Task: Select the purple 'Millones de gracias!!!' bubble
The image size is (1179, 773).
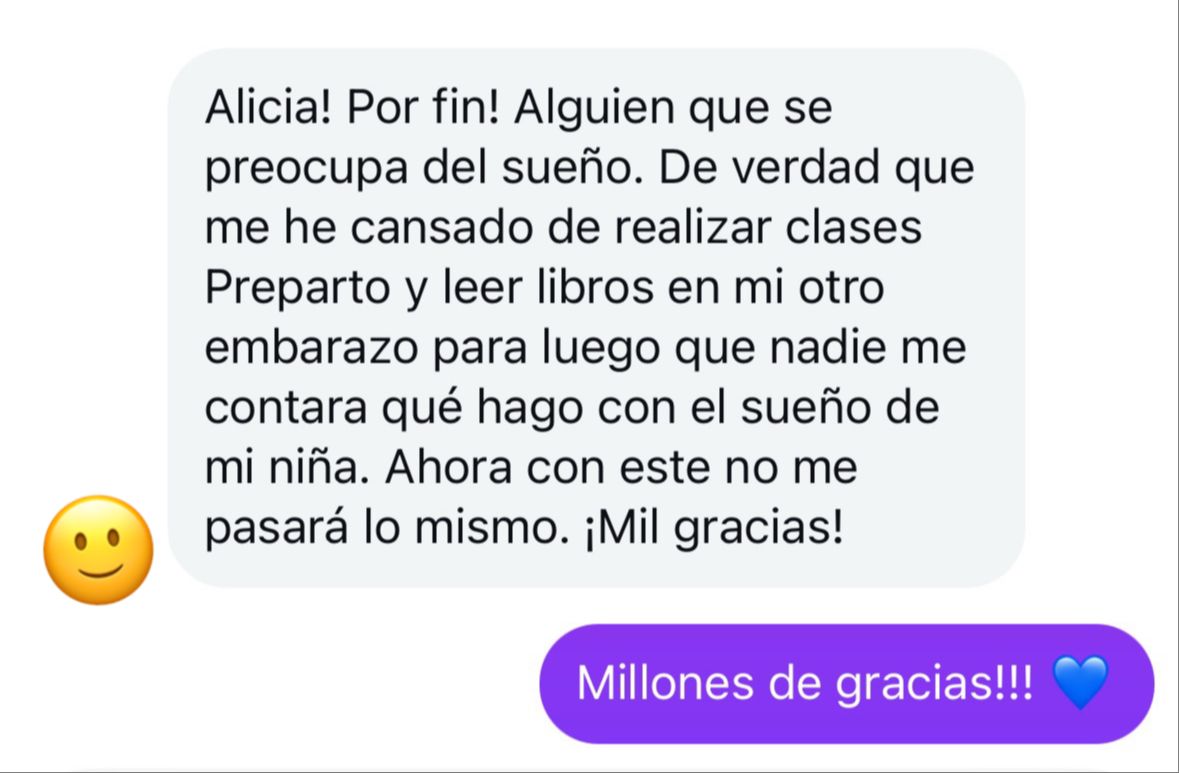Action: 847,684
